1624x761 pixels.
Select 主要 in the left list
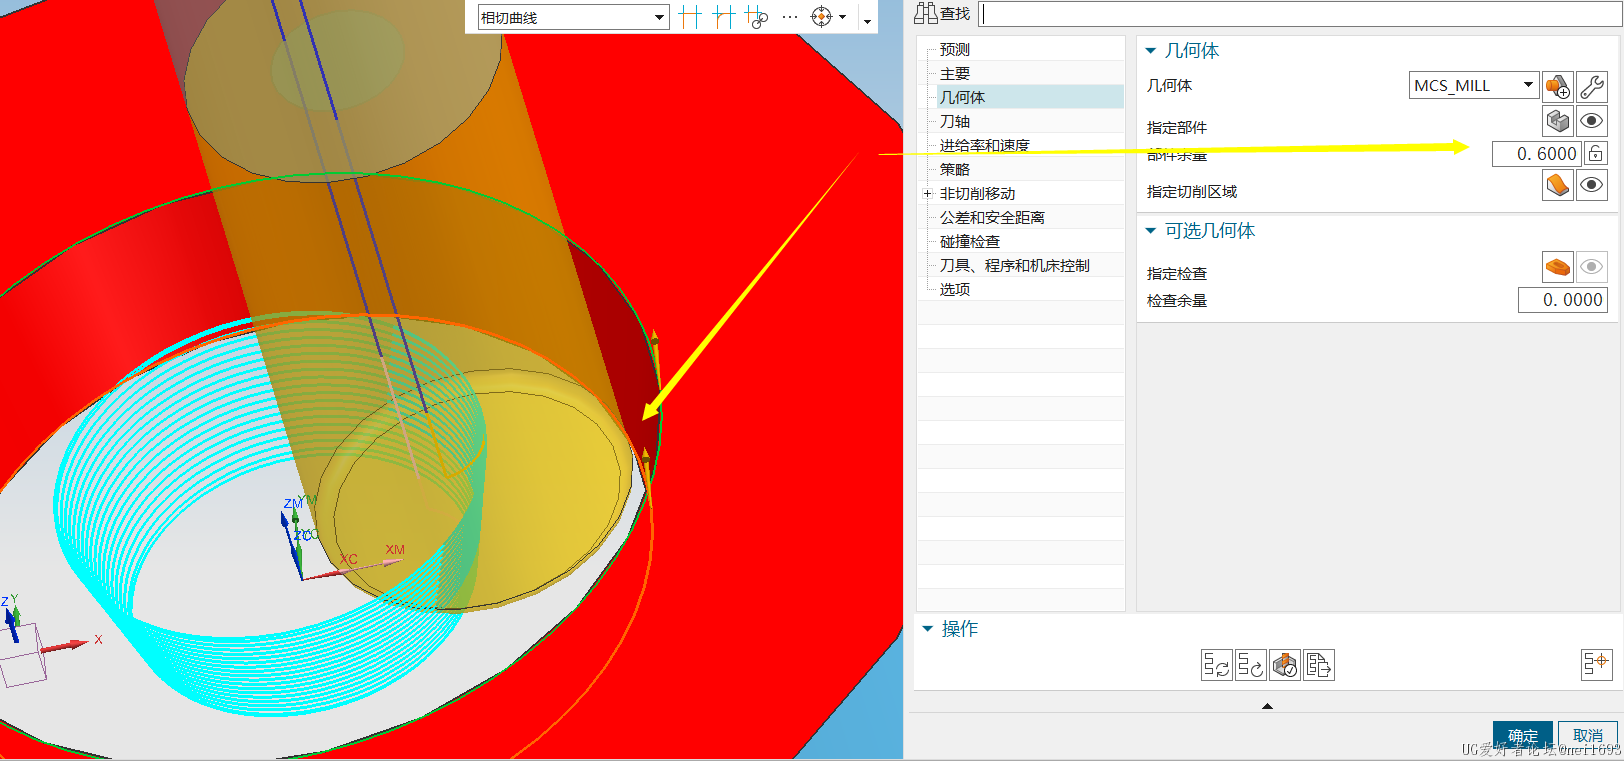click(x=954, y=73)
